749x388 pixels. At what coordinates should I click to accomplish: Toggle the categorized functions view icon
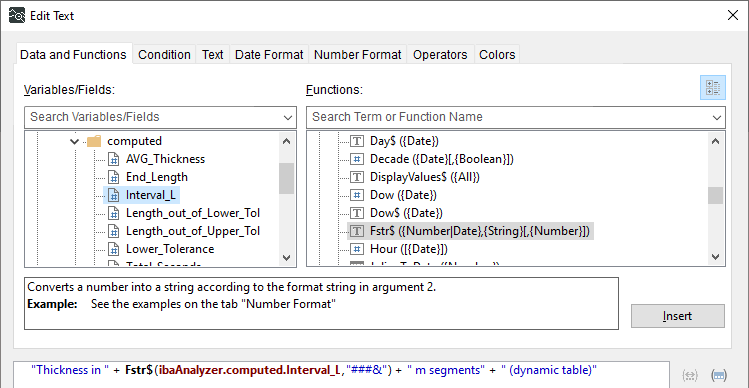point(713,87)
